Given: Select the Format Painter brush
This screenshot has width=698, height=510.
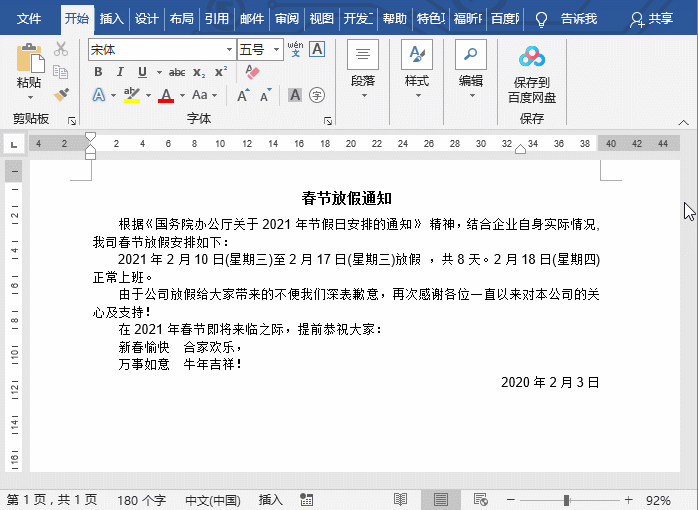Looking at the screenshot, I should pyautogui.click(x=61, y=94).
